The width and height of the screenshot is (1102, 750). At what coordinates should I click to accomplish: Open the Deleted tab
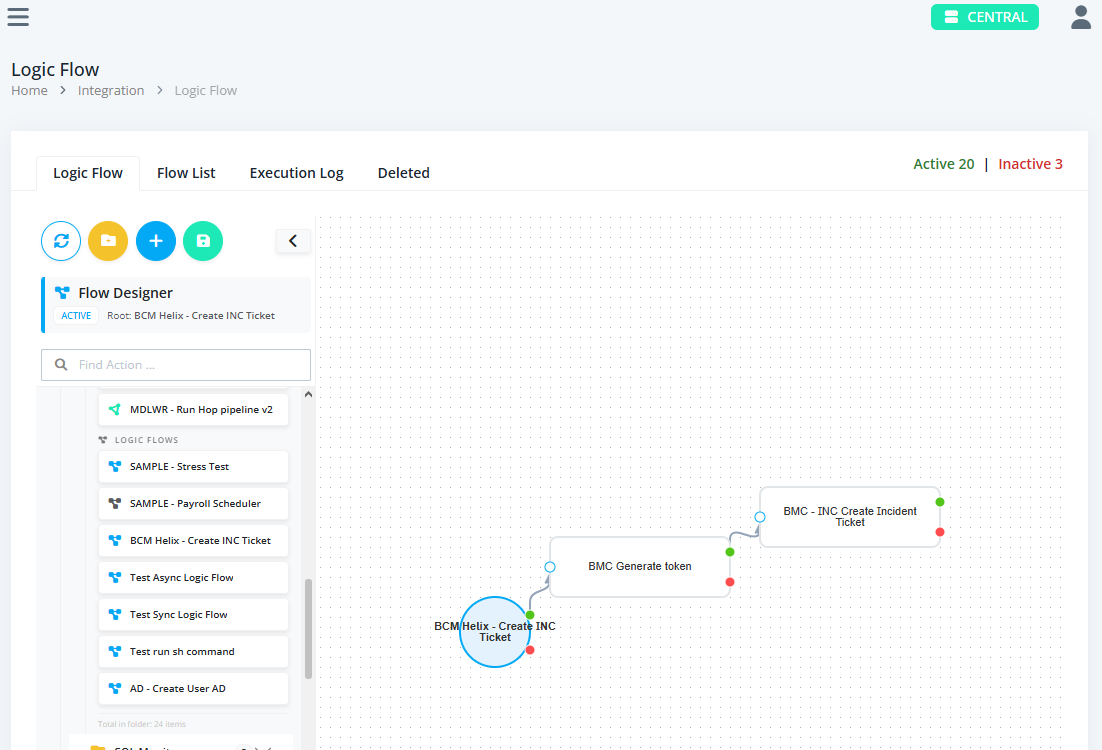click(x=403, y=173)
